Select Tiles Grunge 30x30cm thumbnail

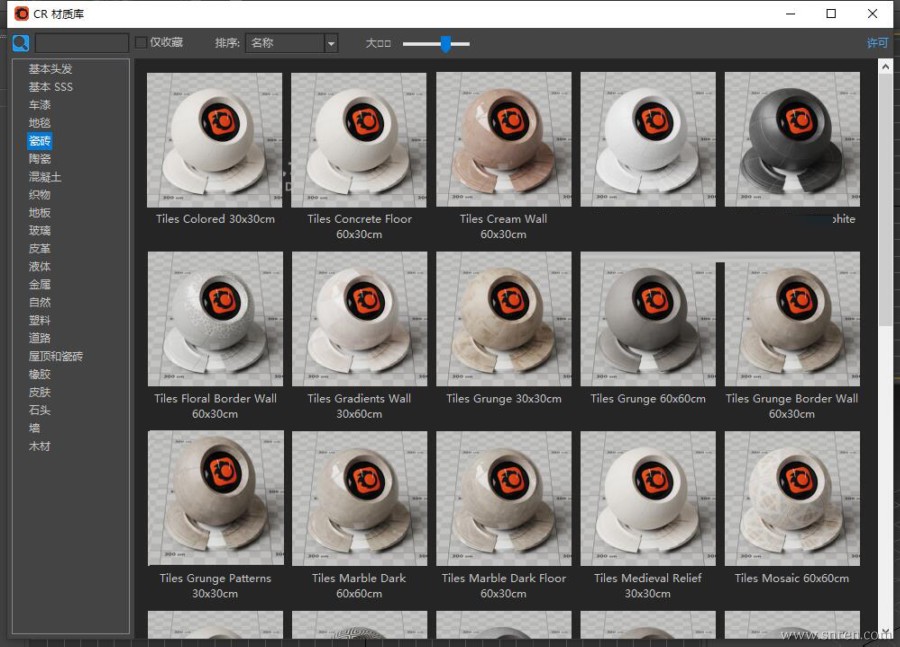coord(503,319)
